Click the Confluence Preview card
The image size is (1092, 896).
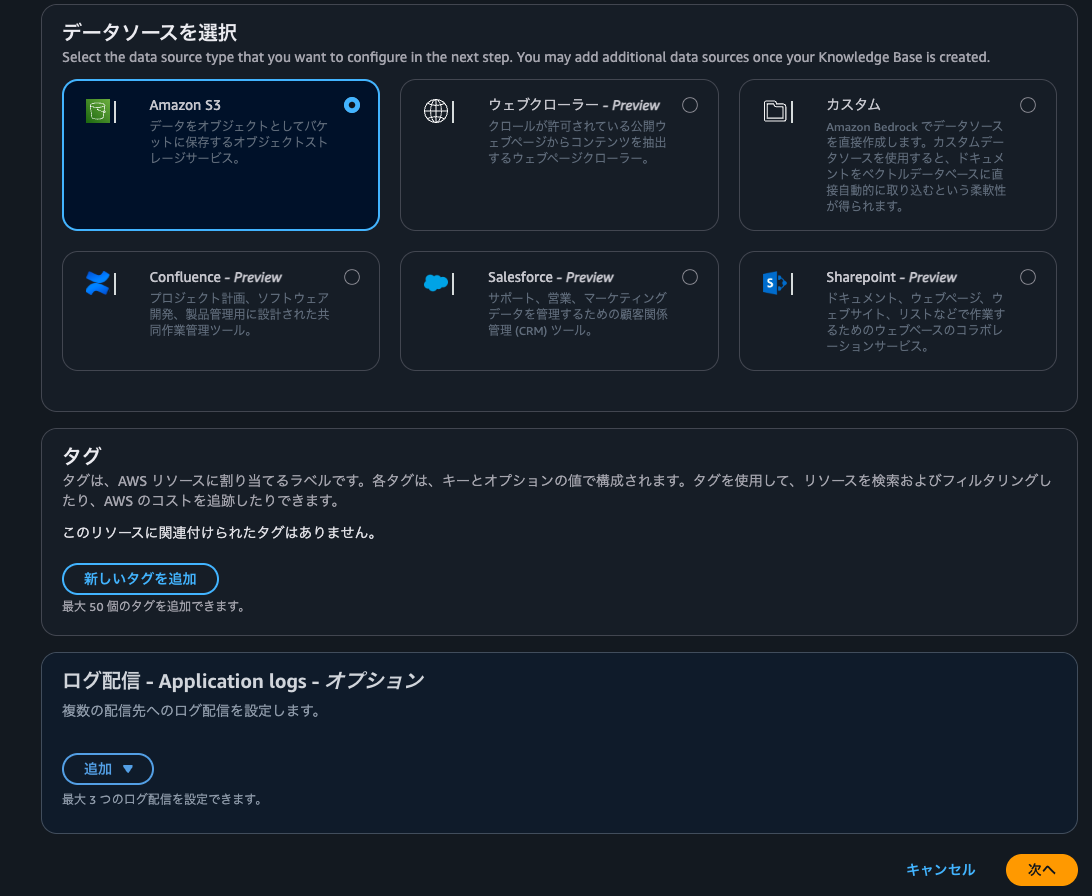pos(220,311)
